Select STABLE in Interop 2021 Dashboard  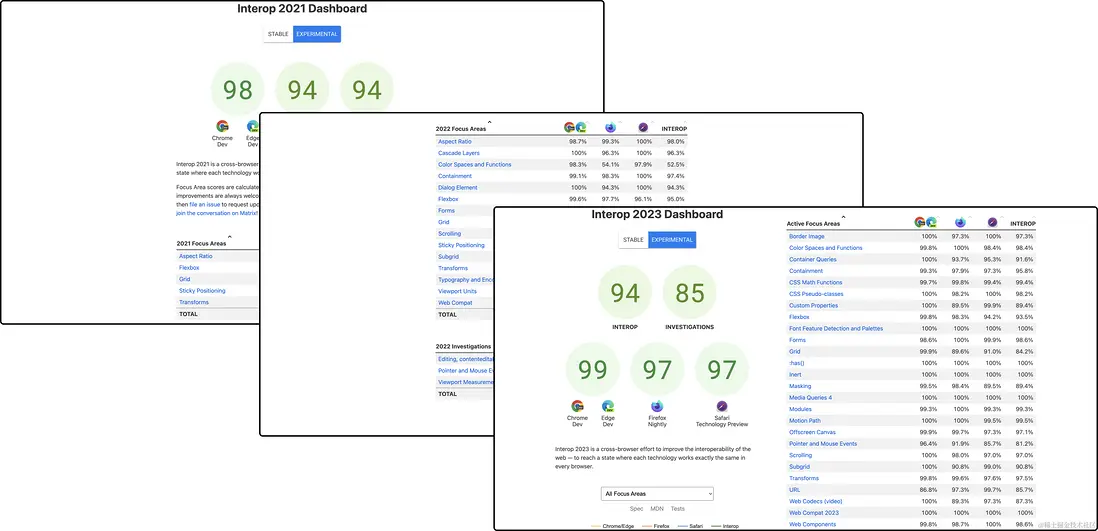tap(278, 34)
